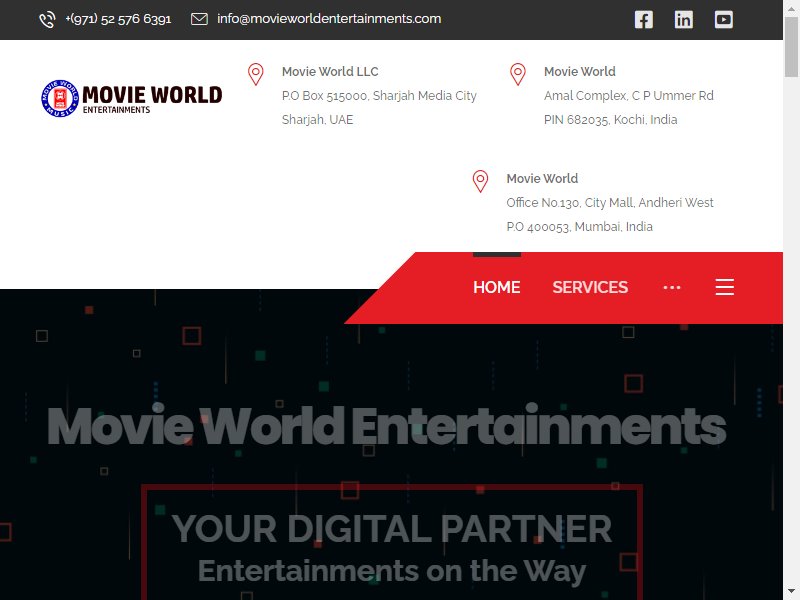Image resolution: width=800 pixels, height=600 pixels.
Task: Select "Amal Complex, C P Ummer Rd" text
Action: click(629, 95)
